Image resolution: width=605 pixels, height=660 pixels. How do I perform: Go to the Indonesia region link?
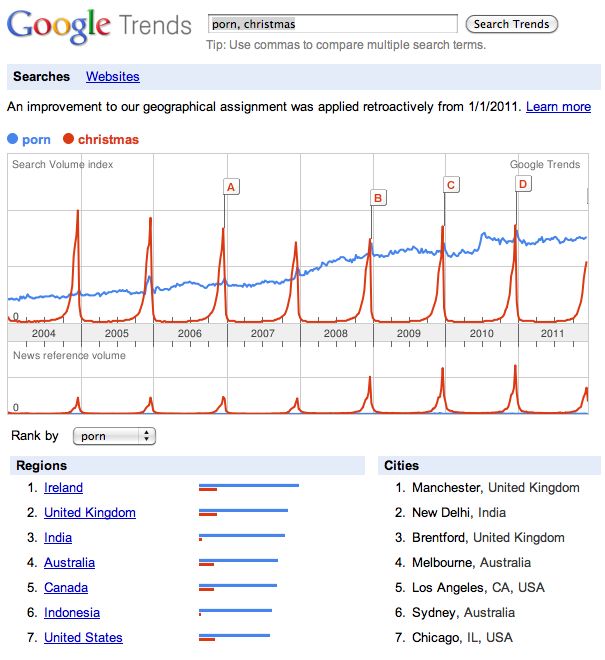(72, 613)
